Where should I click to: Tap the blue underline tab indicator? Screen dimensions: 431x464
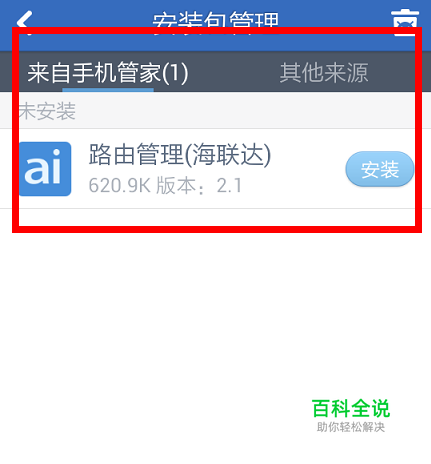click(x=108, y=90)
